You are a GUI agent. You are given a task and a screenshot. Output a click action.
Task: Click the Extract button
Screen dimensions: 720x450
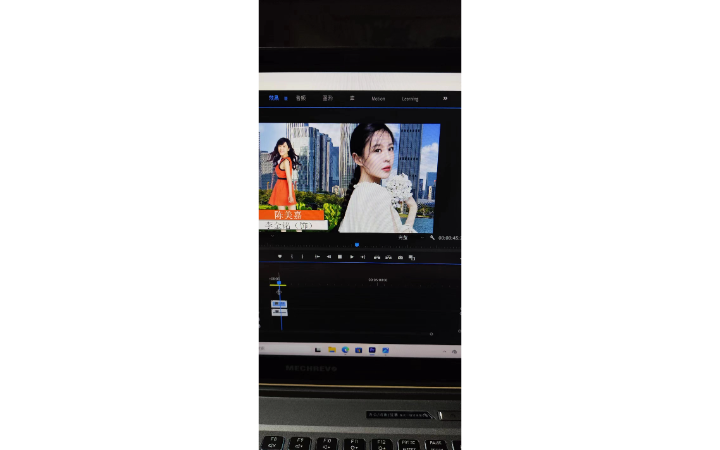(388, 257)
